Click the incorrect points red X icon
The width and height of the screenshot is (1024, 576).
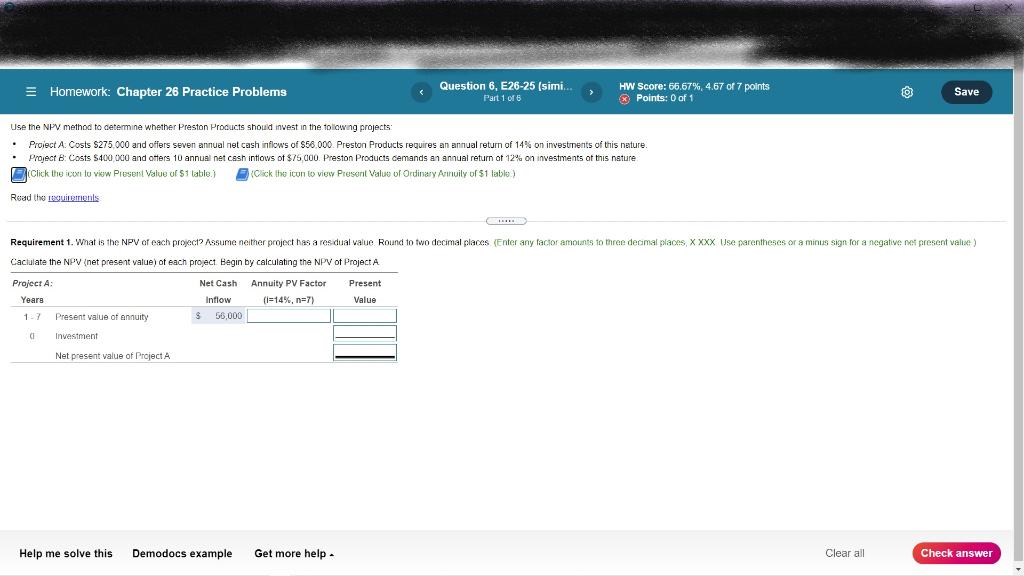click(x=625, y=99)
